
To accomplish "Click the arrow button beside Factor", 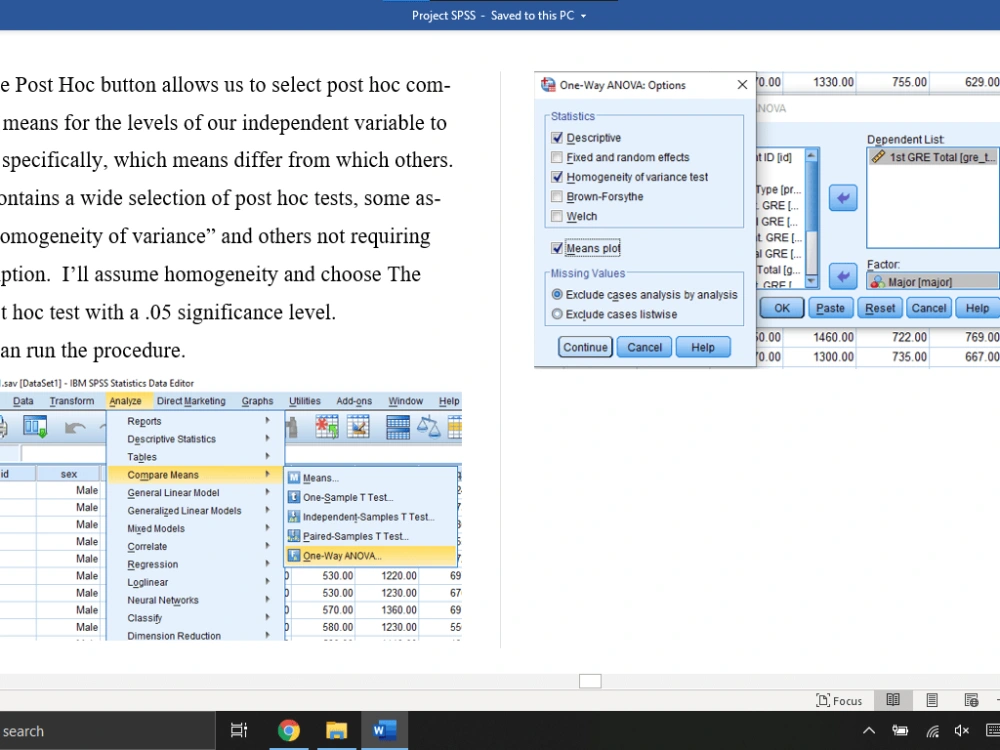I will click(x=843, y=276).
